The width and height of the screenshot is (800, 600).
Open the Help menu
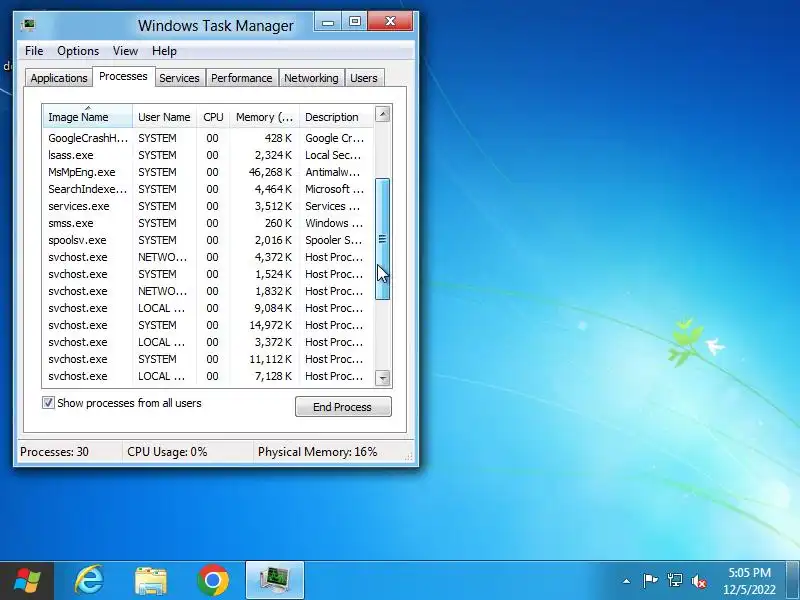pyautogui.click(x=164, y=51)
